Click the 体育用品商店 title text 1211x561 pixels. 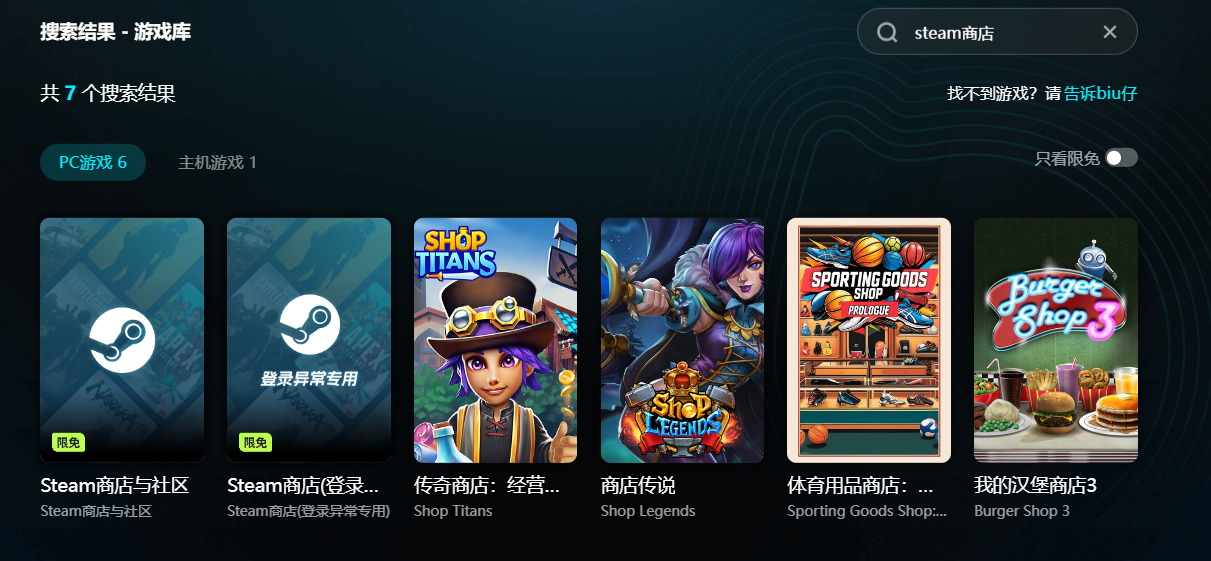click(860, 486)
